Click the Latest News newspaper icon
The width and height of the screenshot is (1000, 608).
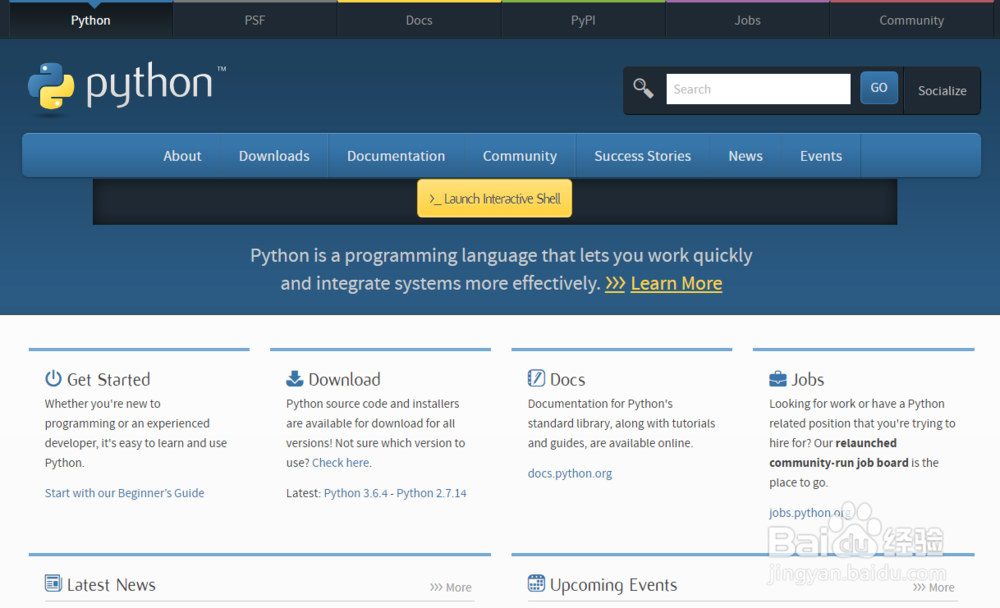[53, 583]
